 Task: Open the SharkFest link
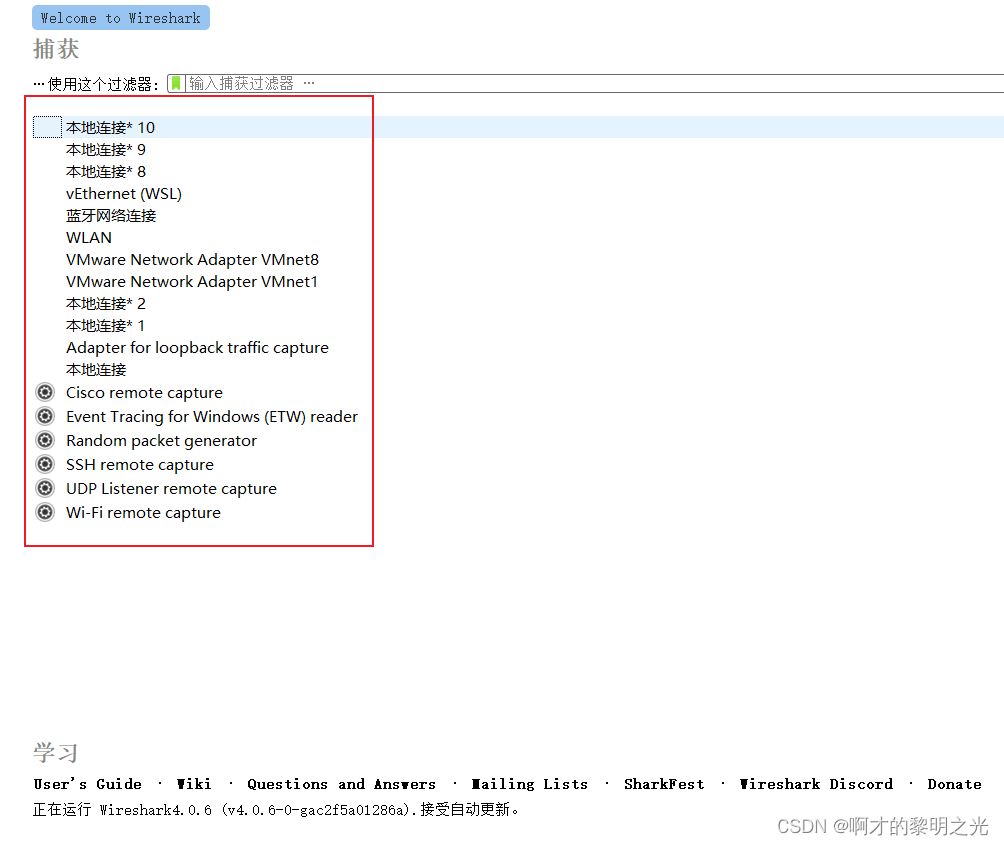coord(664,784)
